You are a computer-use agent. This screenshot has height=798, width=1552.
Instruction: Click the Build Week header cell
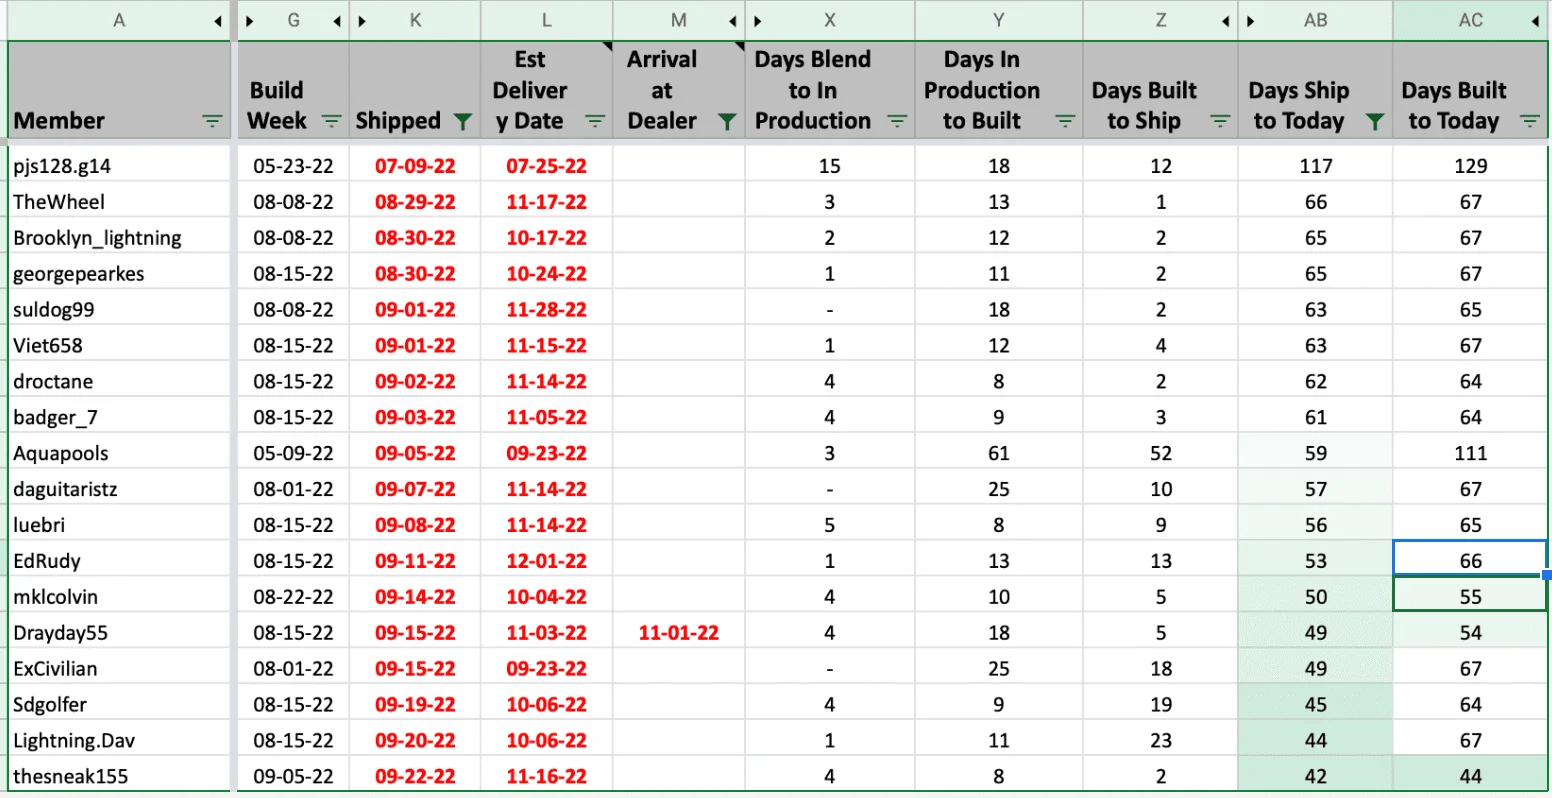tap(293, 90)
